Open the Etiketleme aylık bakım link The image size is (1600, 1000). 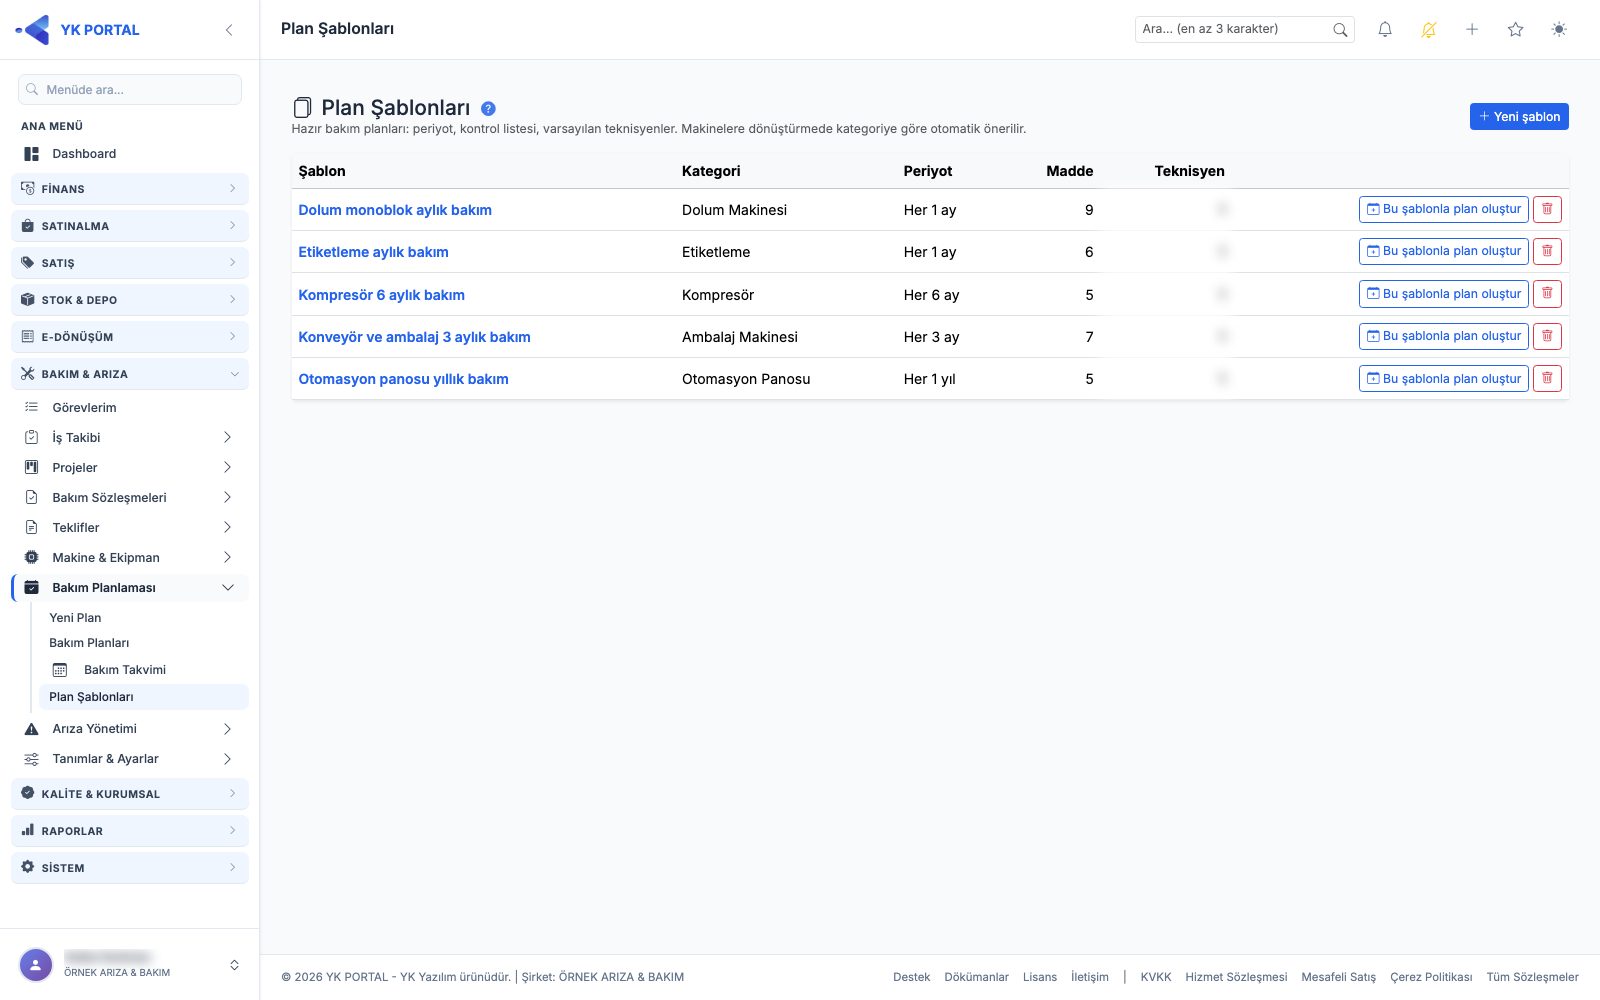pyautogui.click(x=373, y=252)
